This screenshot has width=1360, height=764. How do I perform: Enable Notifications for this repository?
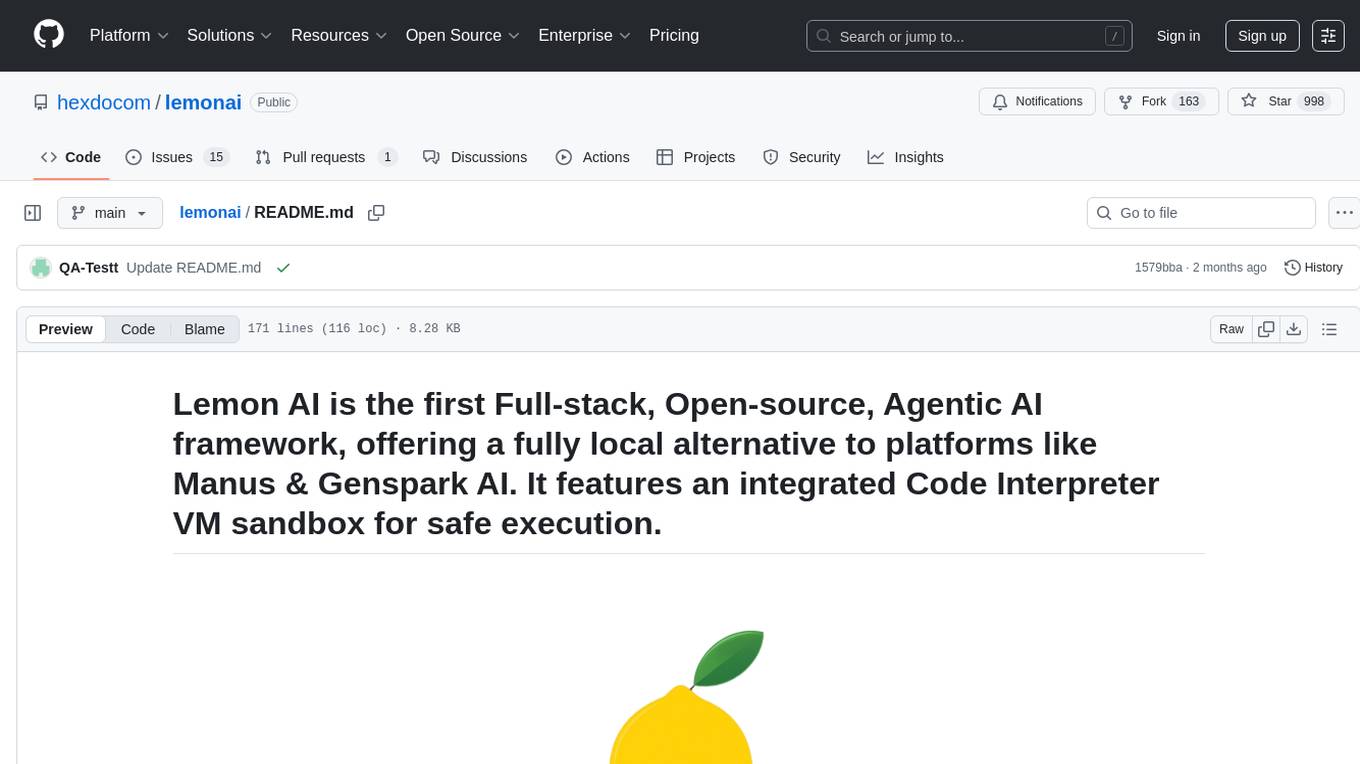(1037, 102)
